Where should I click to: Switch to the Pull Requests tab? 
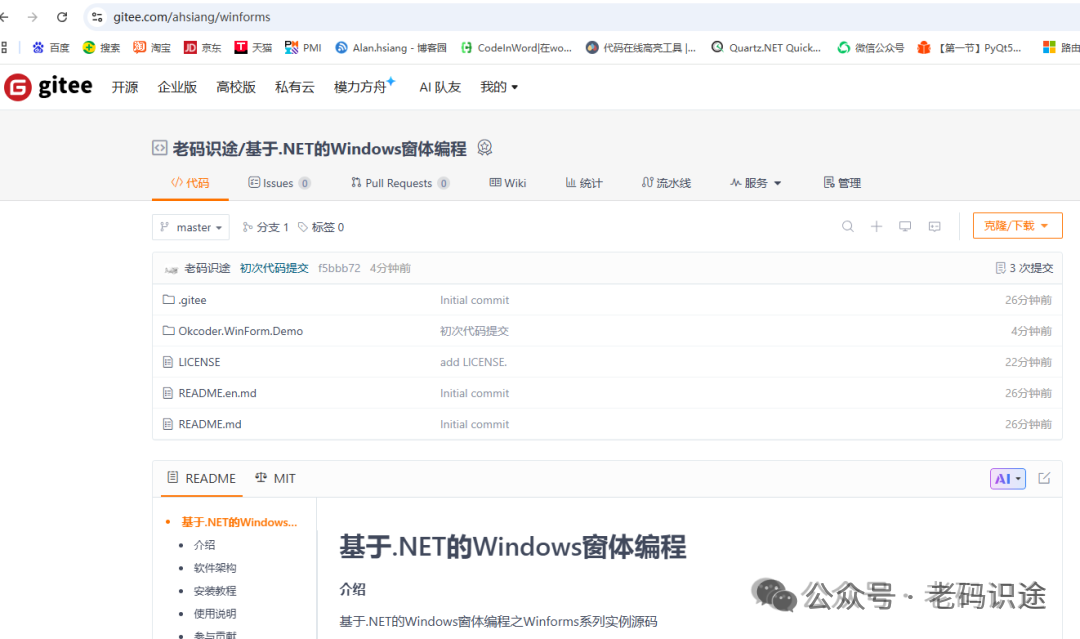tap(400, 182)
